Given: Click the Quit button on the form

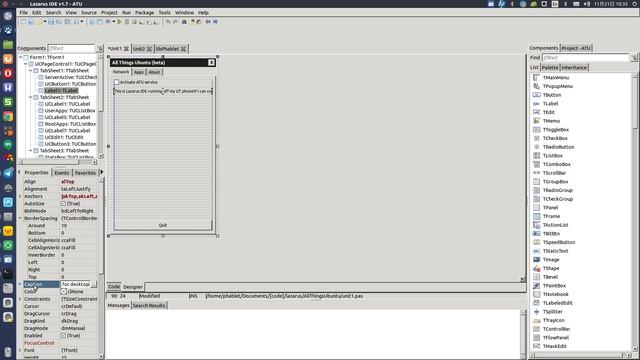Looking at the screenshot, I should coord(163,225).
